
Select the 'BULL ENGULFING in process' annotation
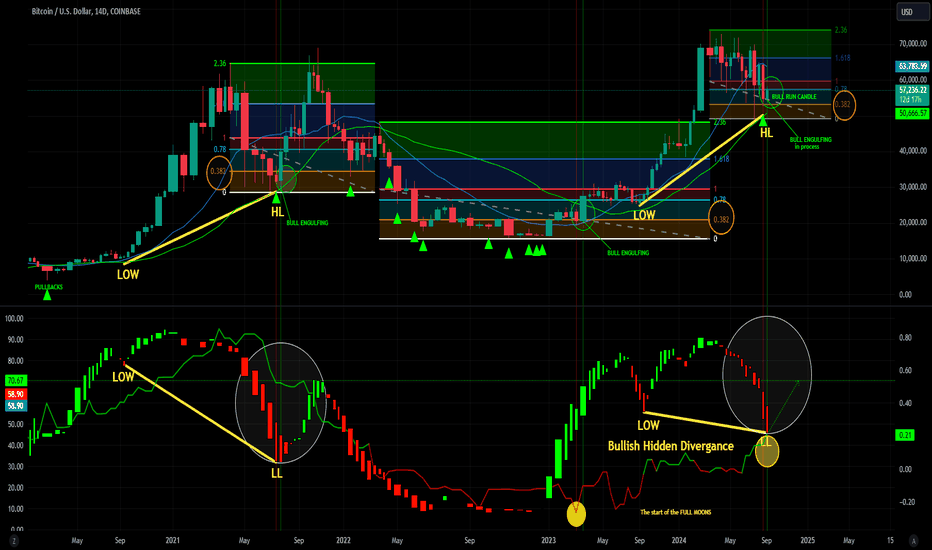pyautogui.click(x=810, y=143)
